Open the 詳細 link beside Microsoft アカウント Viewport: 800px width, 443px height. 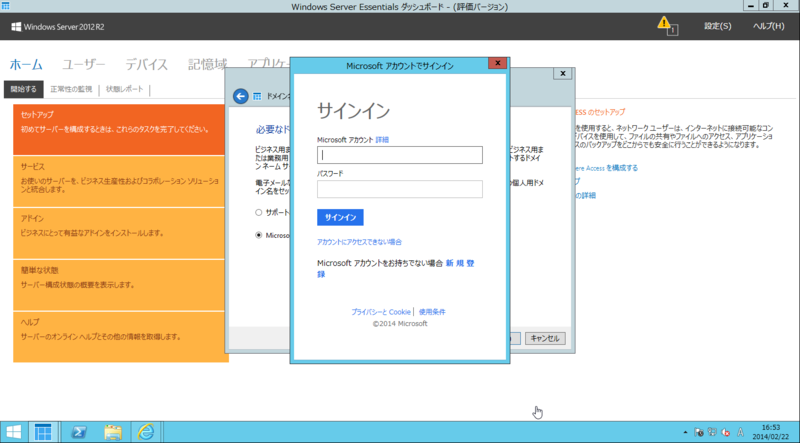(382, 139)
